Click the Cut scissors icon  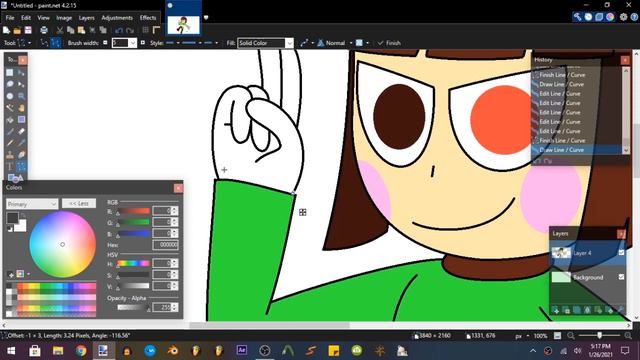[x=60, y=30]
